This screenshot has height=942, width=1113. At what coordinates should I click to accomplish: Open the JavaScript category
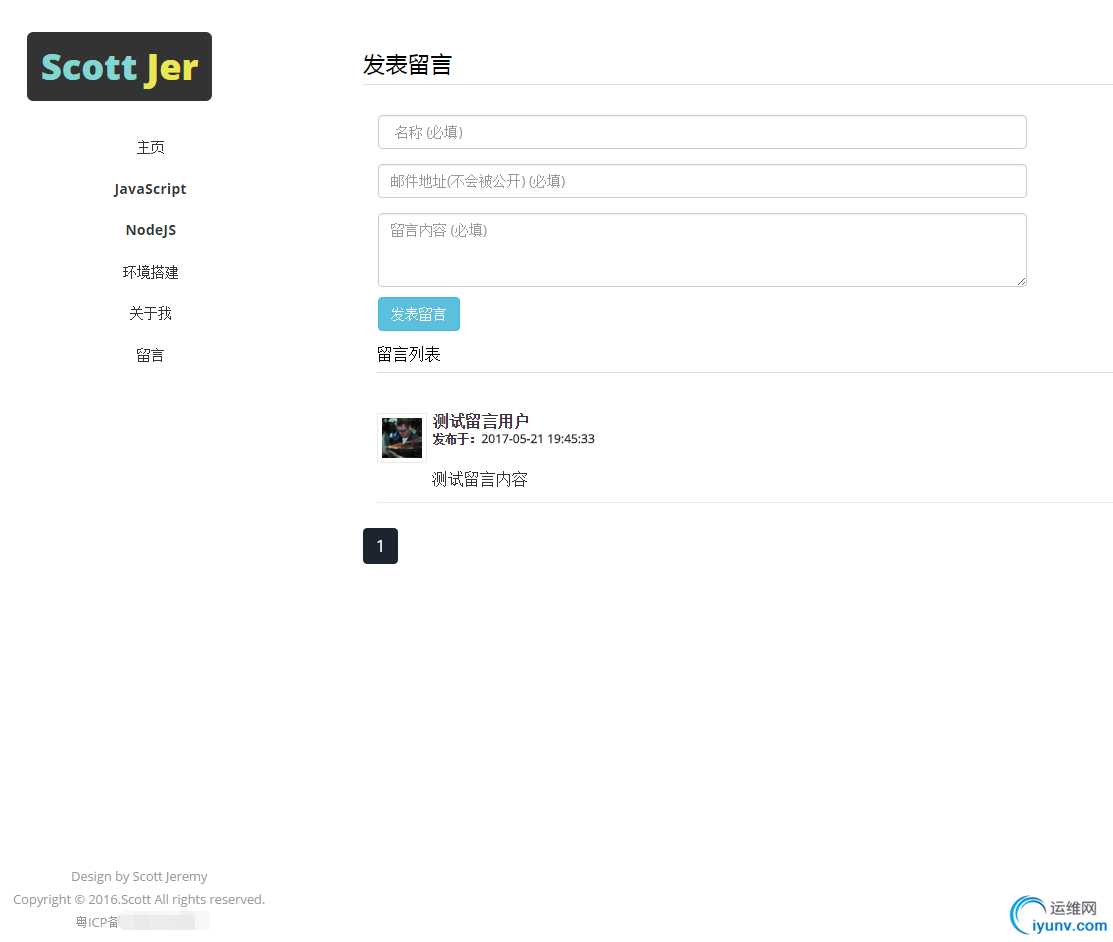(x=150, y=189)
